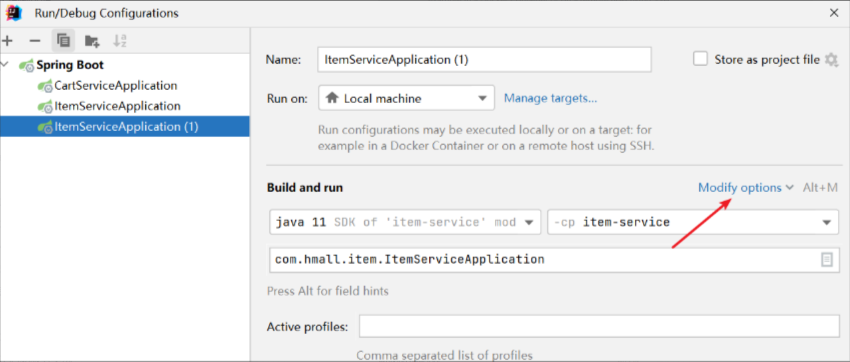The height and width of the screenshot is (362, 850).
Task: Click the IntelliJ logo in title bar
Action: click(14, 13)
